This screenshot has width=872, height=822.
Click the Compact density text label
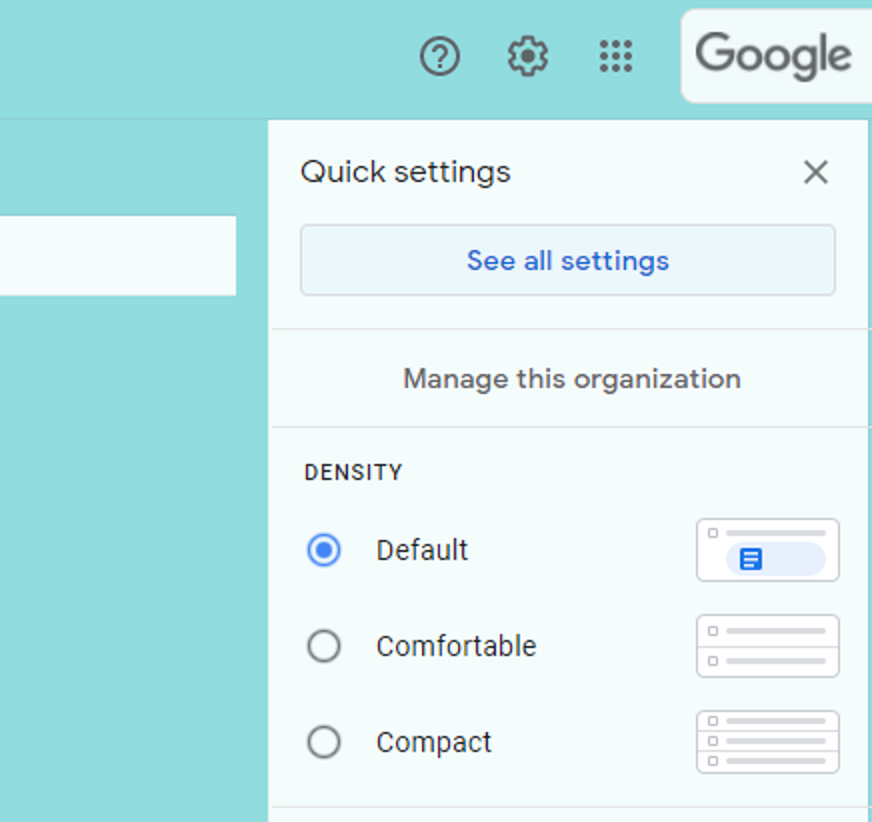click(x=434, y=742)
